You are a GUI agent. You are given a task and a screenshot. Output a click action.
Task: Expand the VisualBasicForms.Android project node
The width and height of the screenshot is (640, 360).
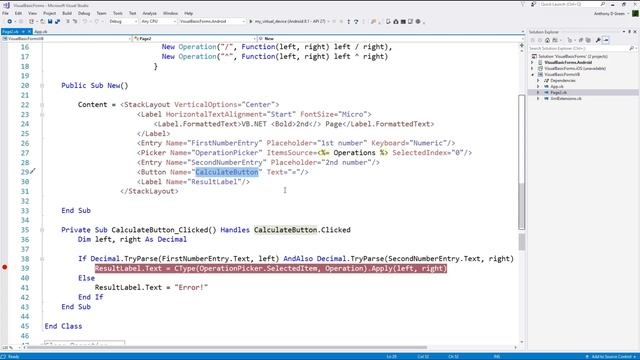[532, 62]
